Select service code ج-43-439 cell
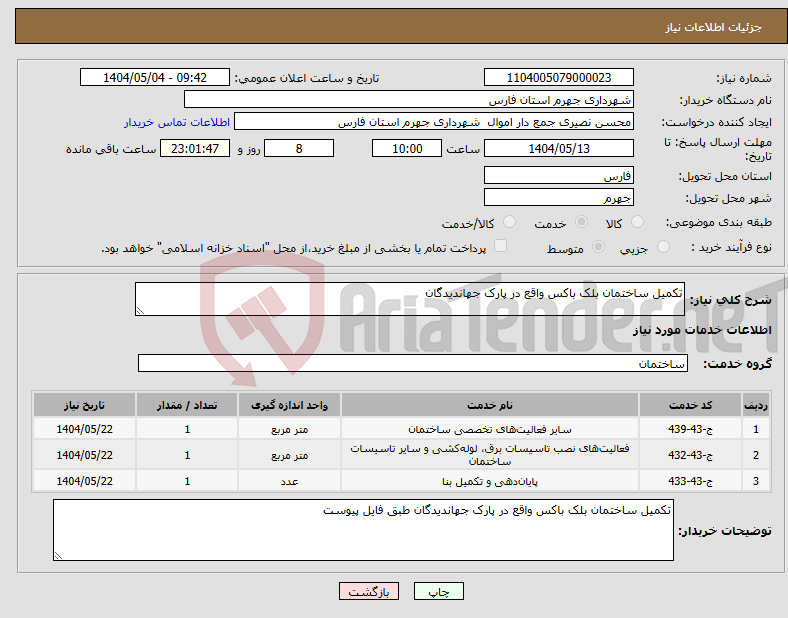Screen dimensions: 788x618 (691, 429)
